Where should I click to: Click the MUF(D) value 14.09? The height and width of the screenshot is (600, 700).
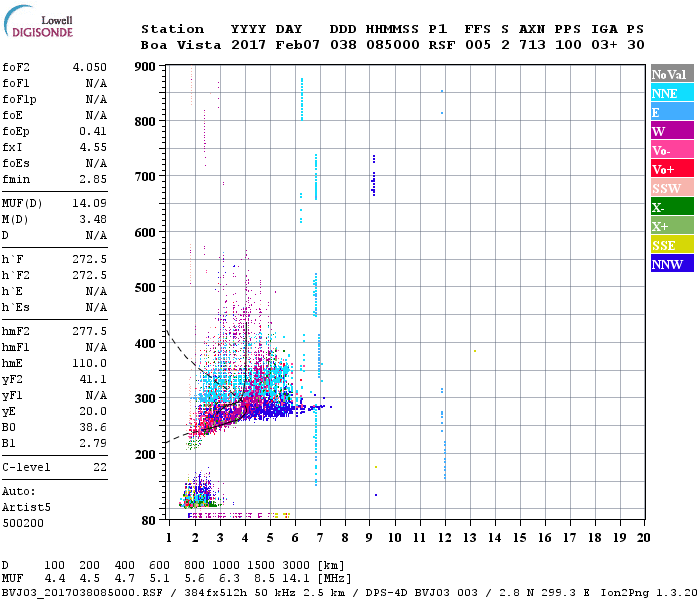pos(90,204)
